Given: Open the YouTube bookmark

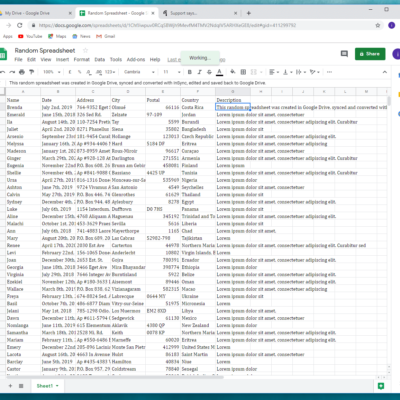Looking at the screenshot, I should [30, 36].
